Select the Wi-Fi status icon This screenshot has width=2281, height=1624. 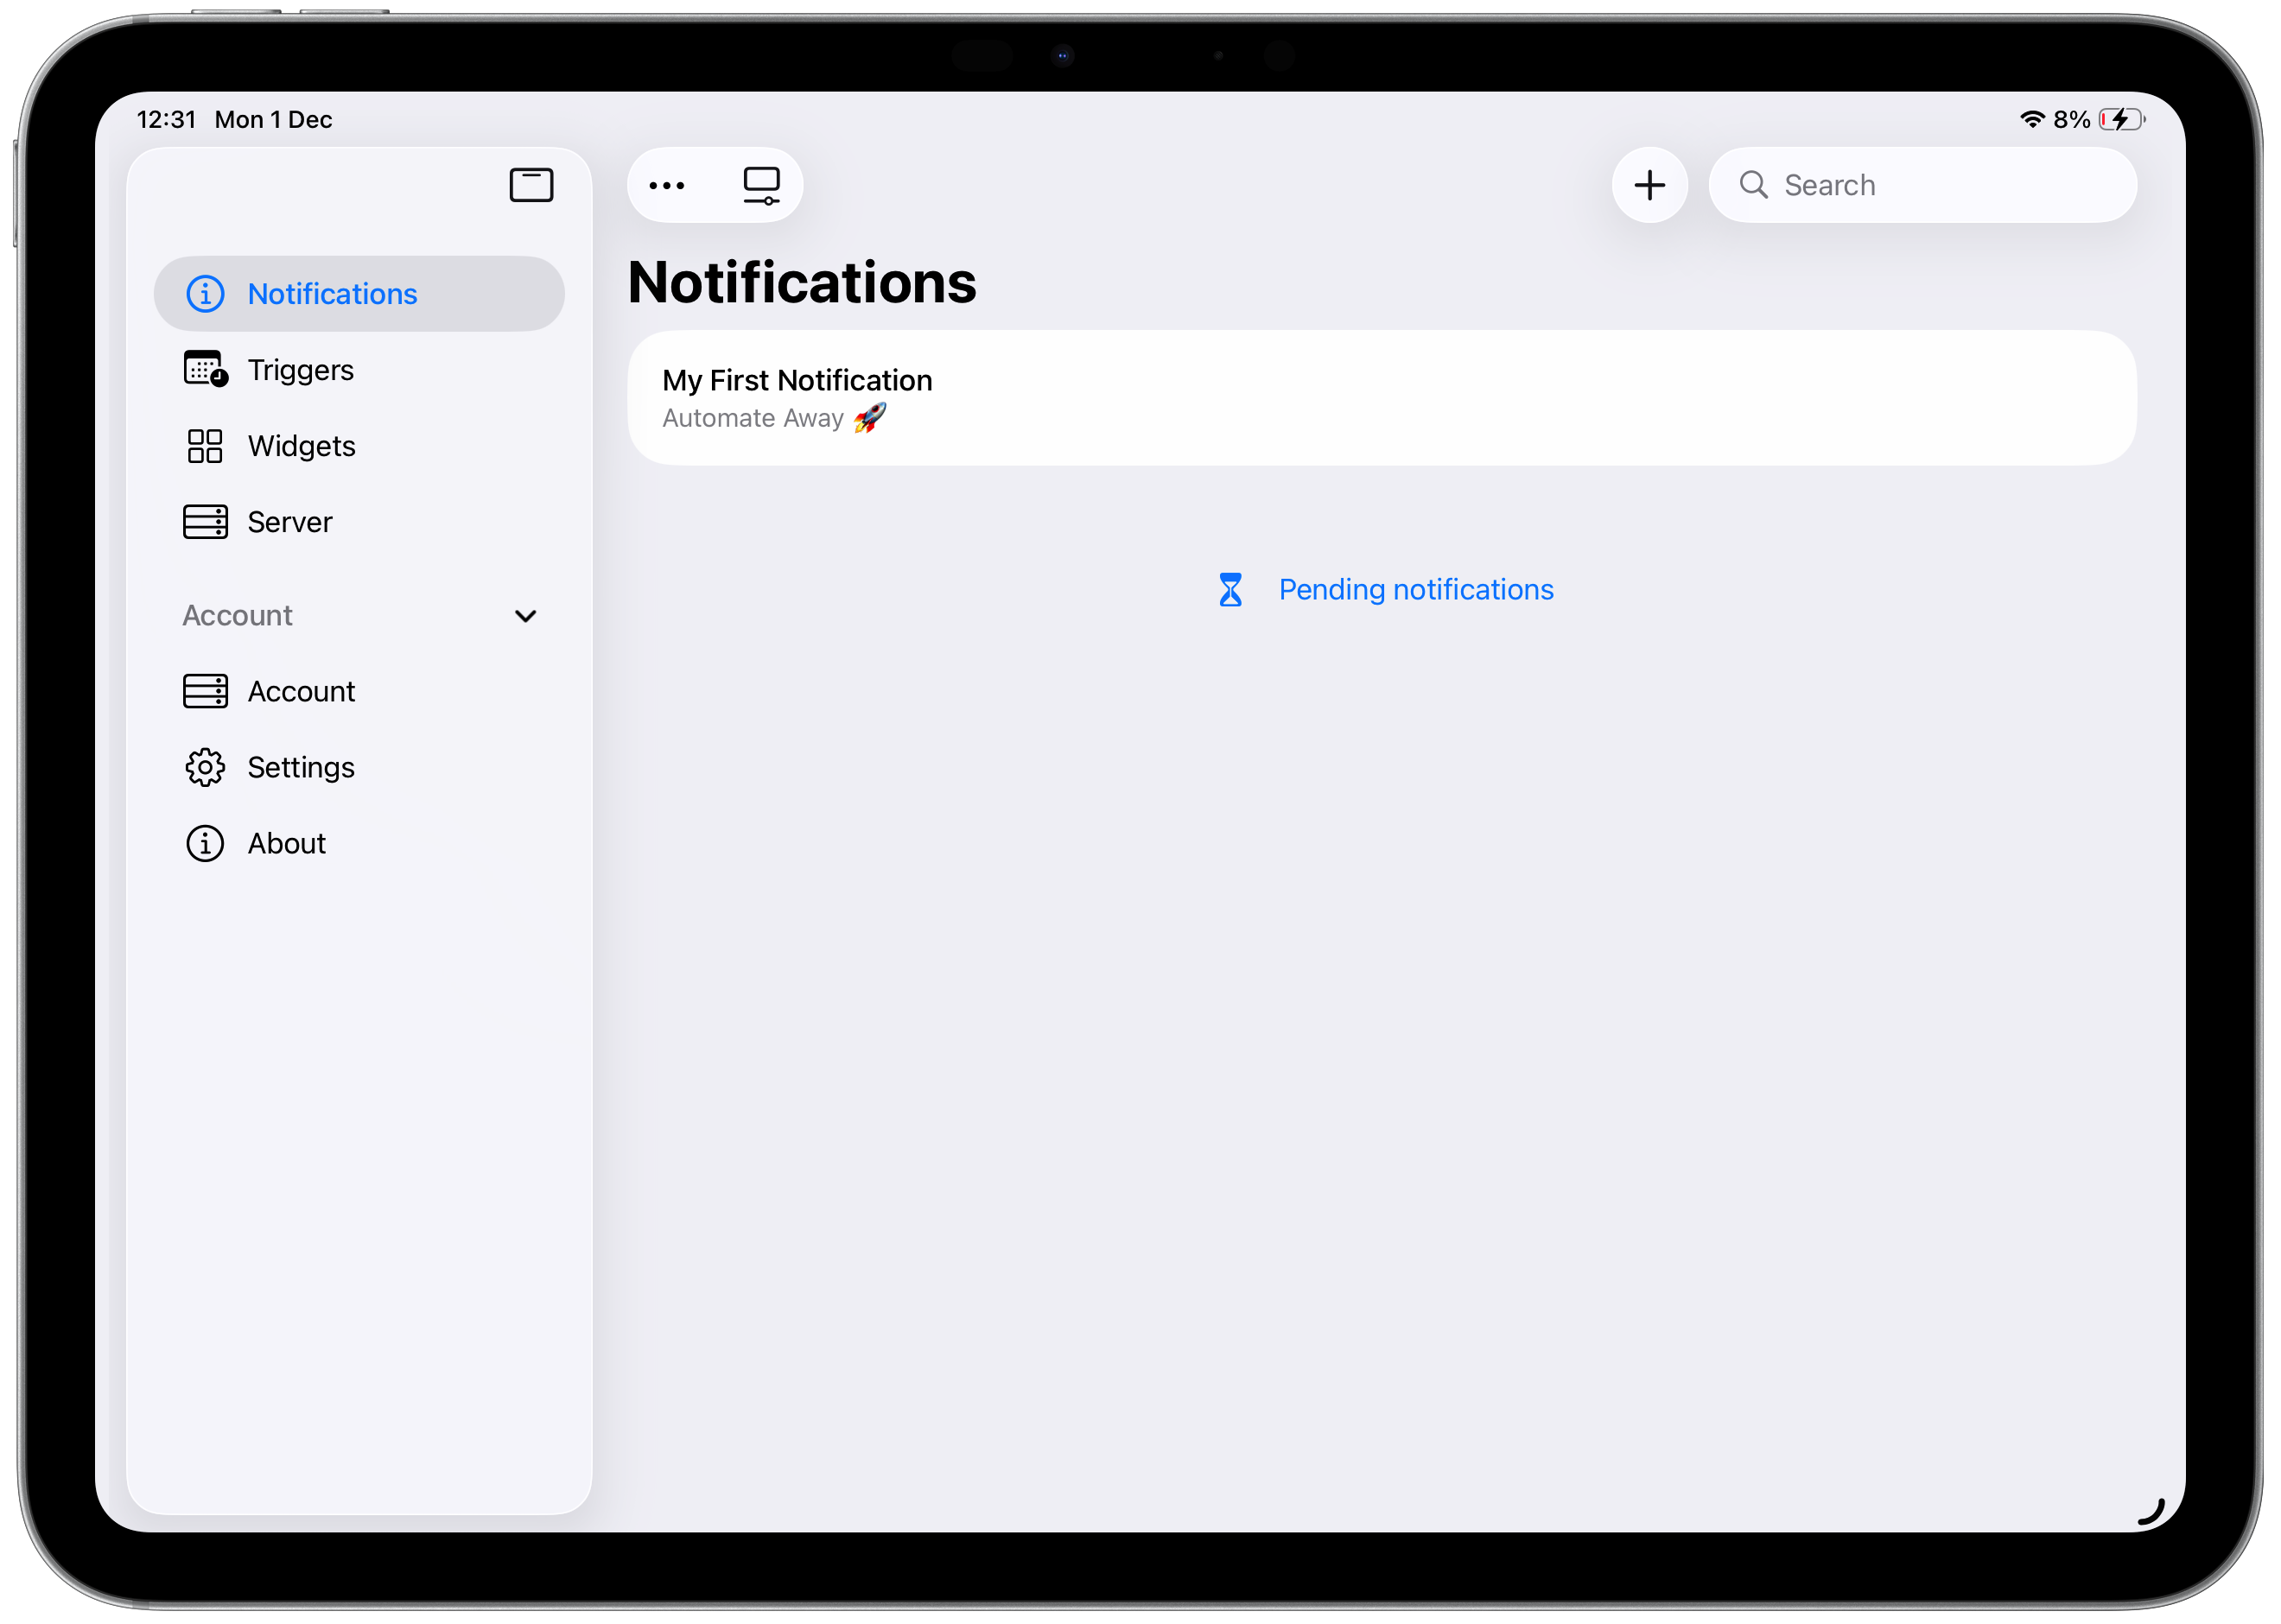pyautogui.click(x=2032, y=119)
